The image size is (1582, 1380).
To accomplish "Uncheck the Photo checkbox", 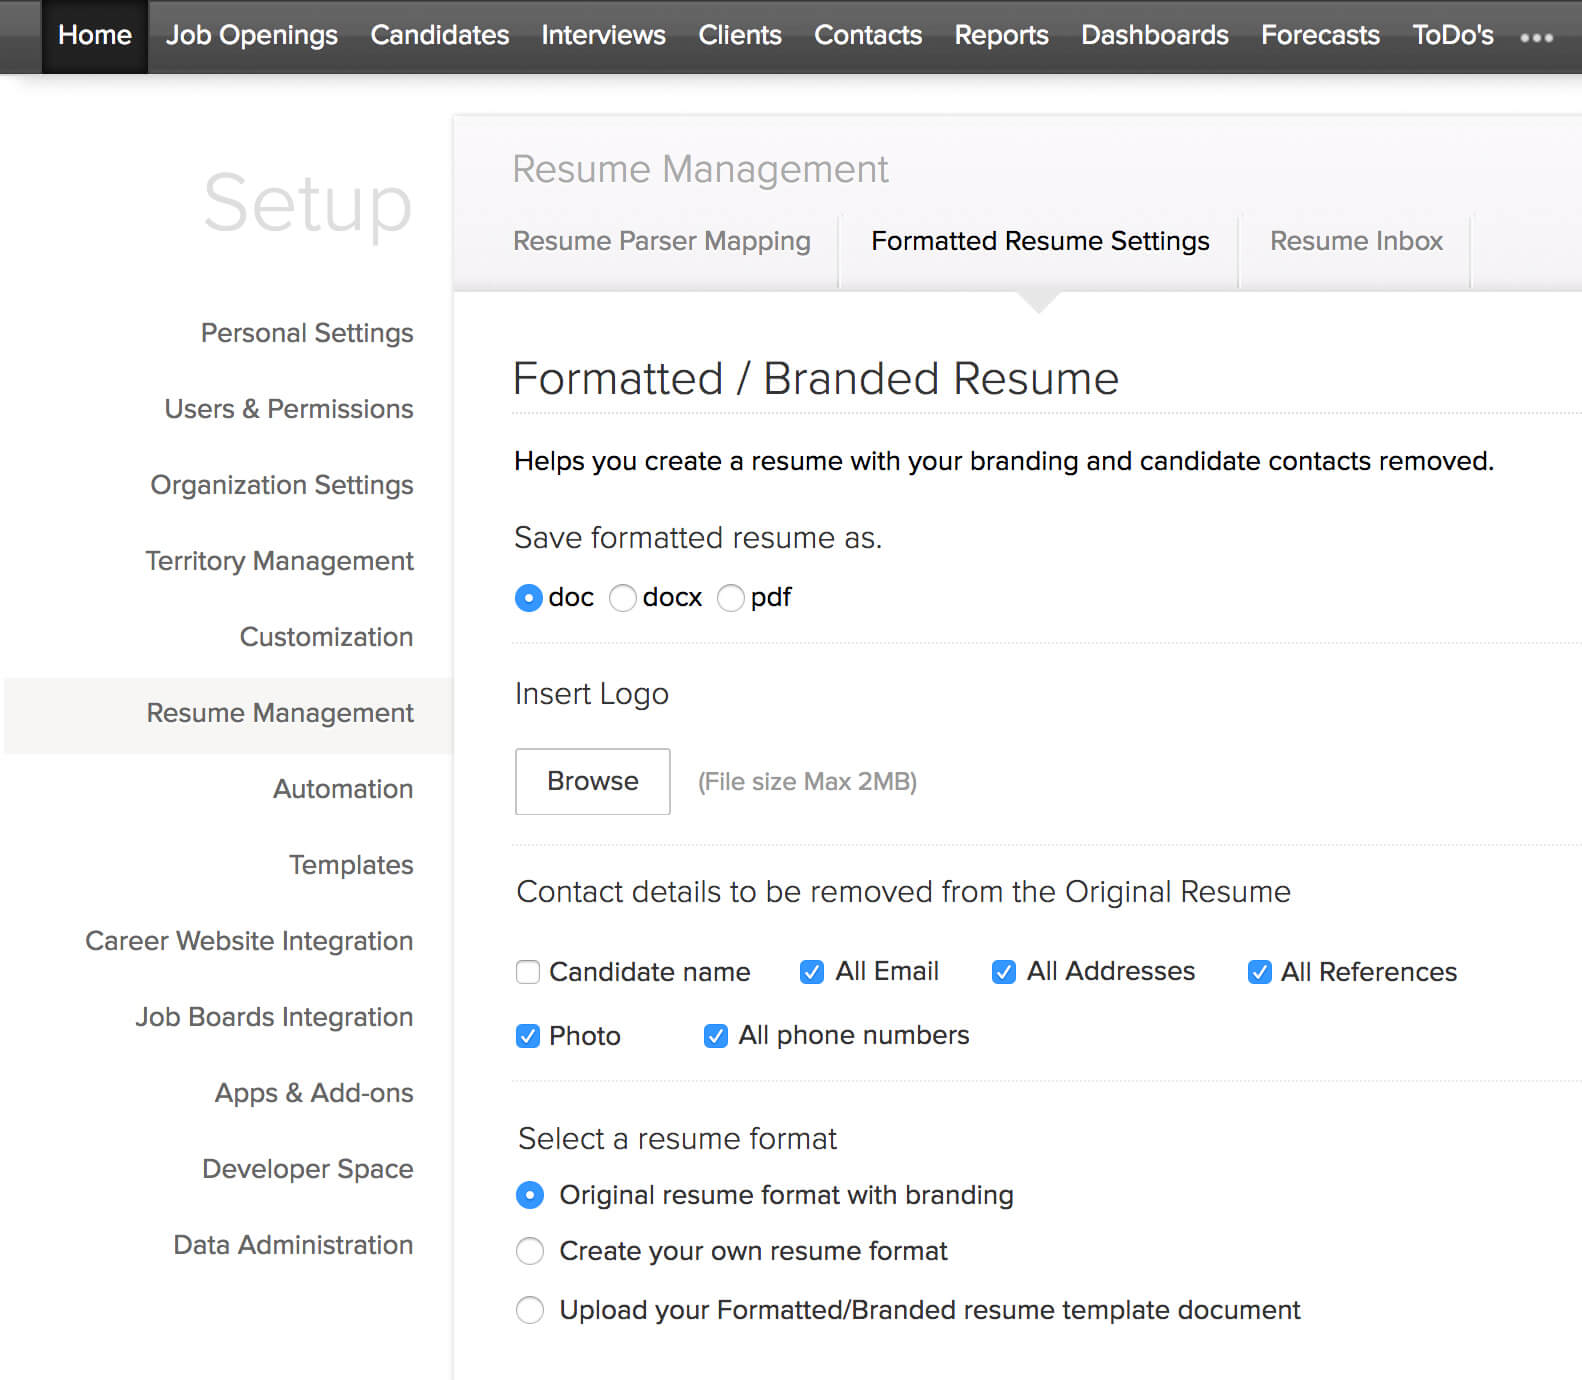I will coord(528,1036).
